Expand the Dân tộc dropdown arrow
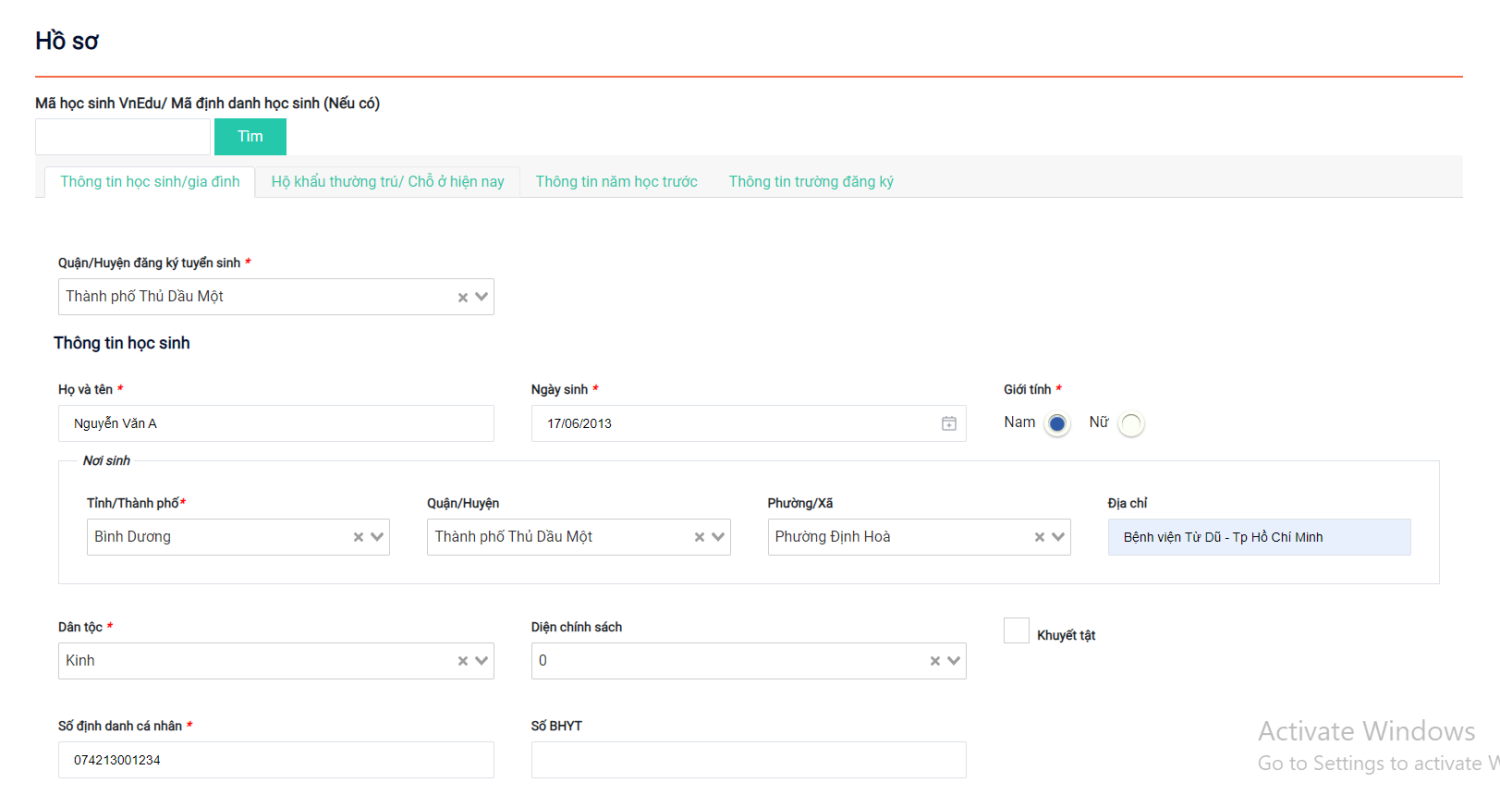Image resolution: width=1500 pixels, height=795 pixels. pos(481,661)
